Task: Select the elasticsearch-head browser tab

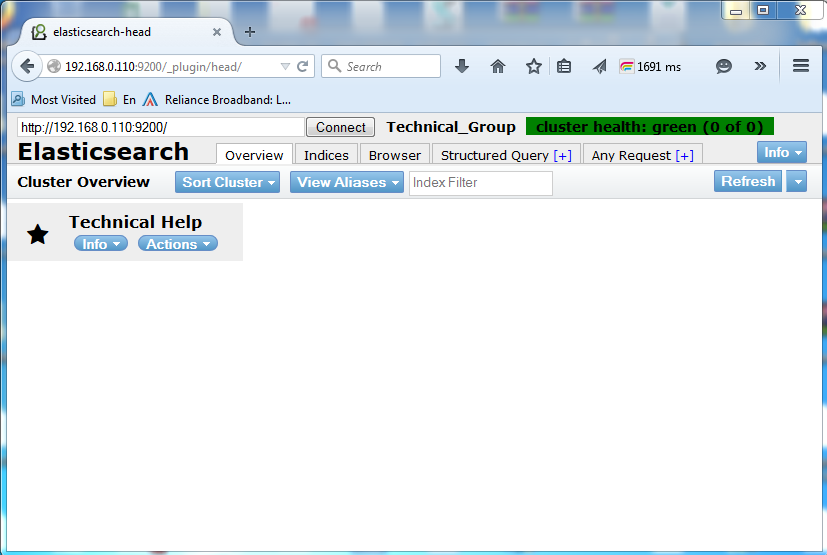Action: 127,32
